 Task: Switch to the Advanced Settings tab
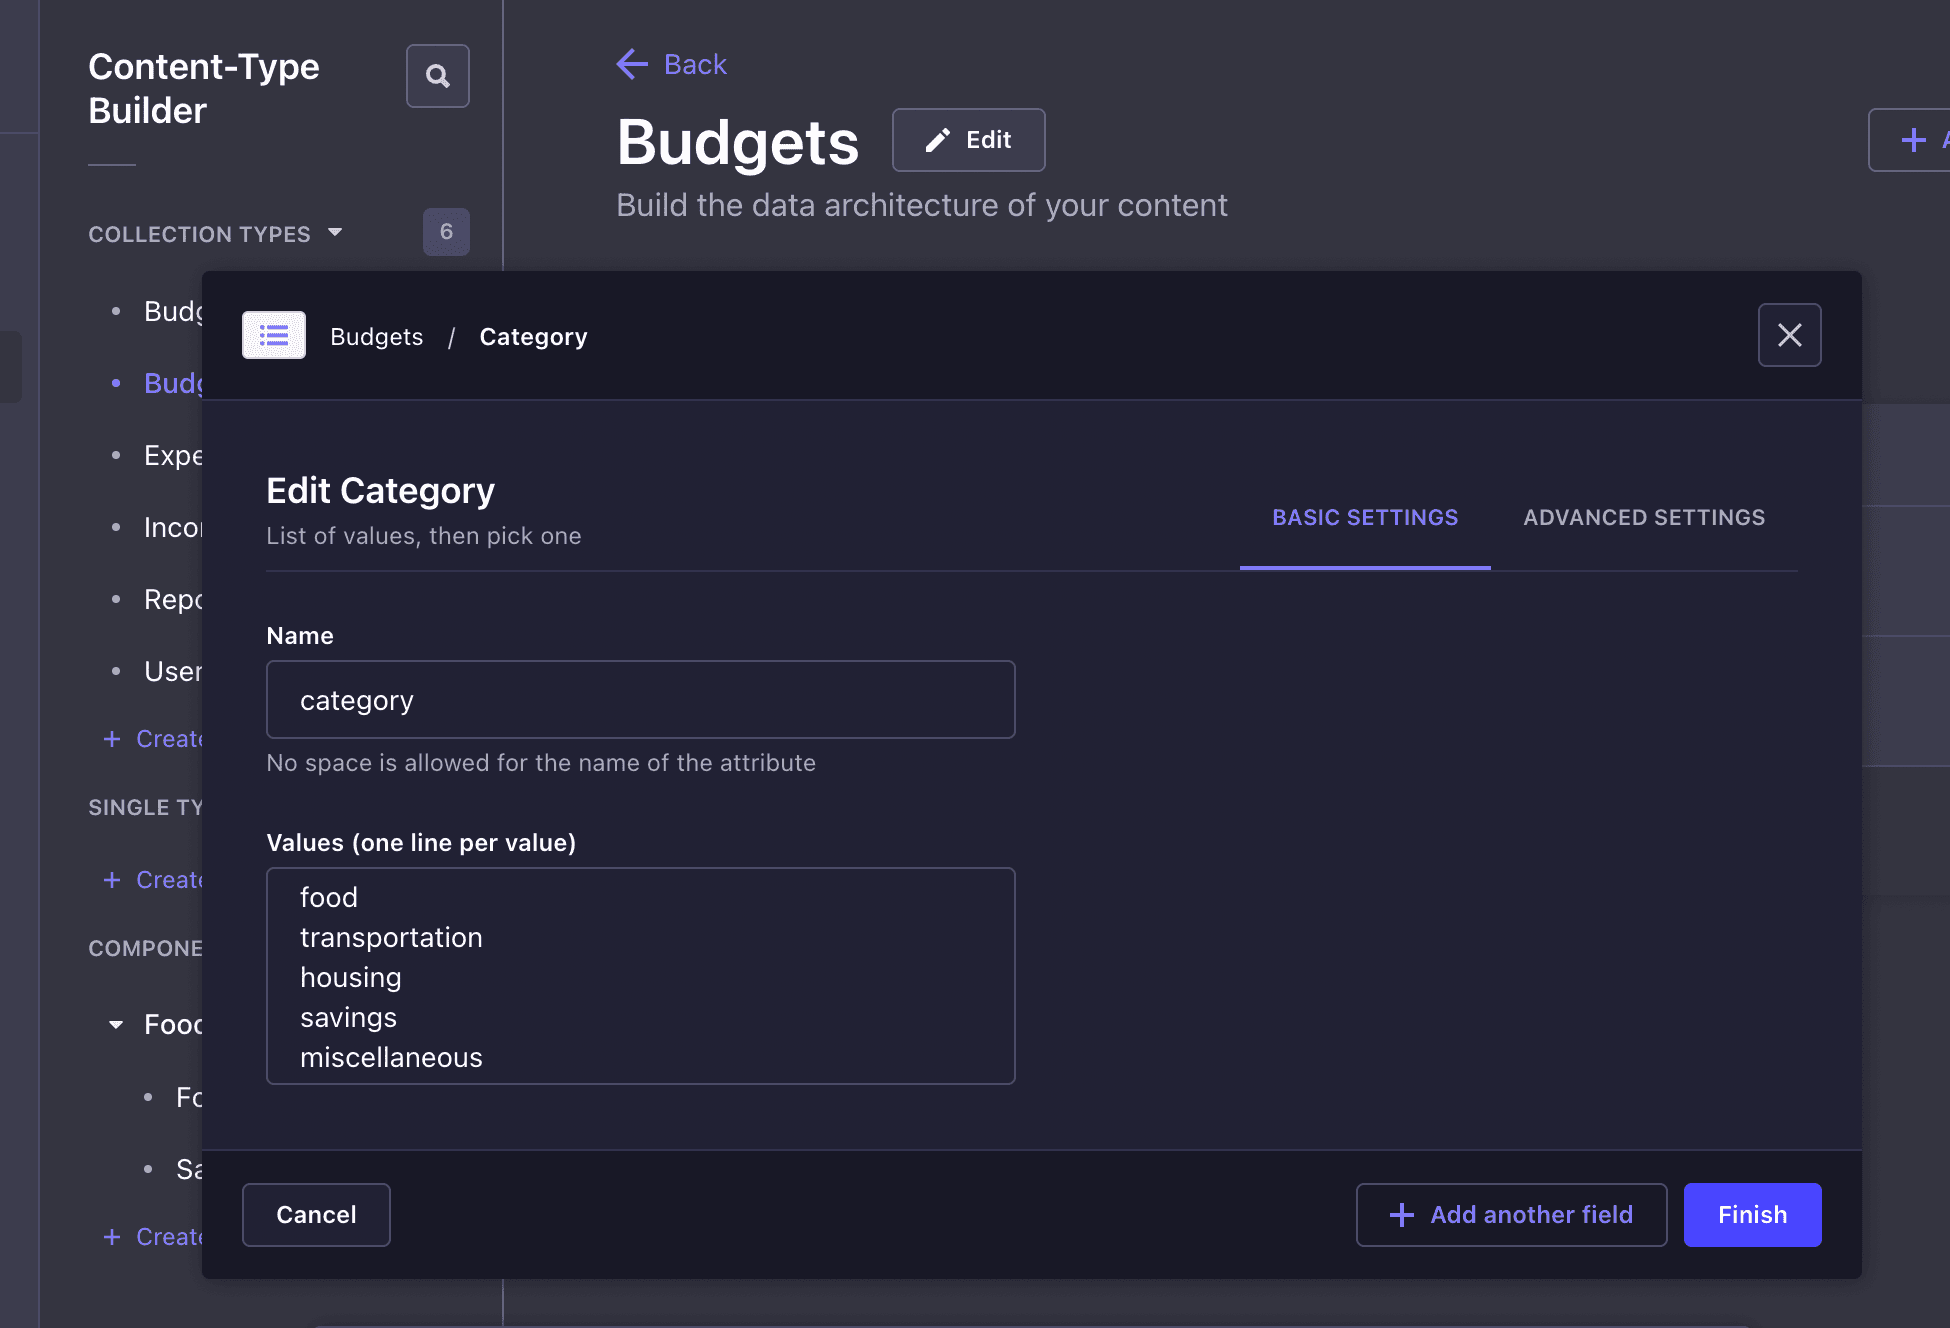point(1644,518)
